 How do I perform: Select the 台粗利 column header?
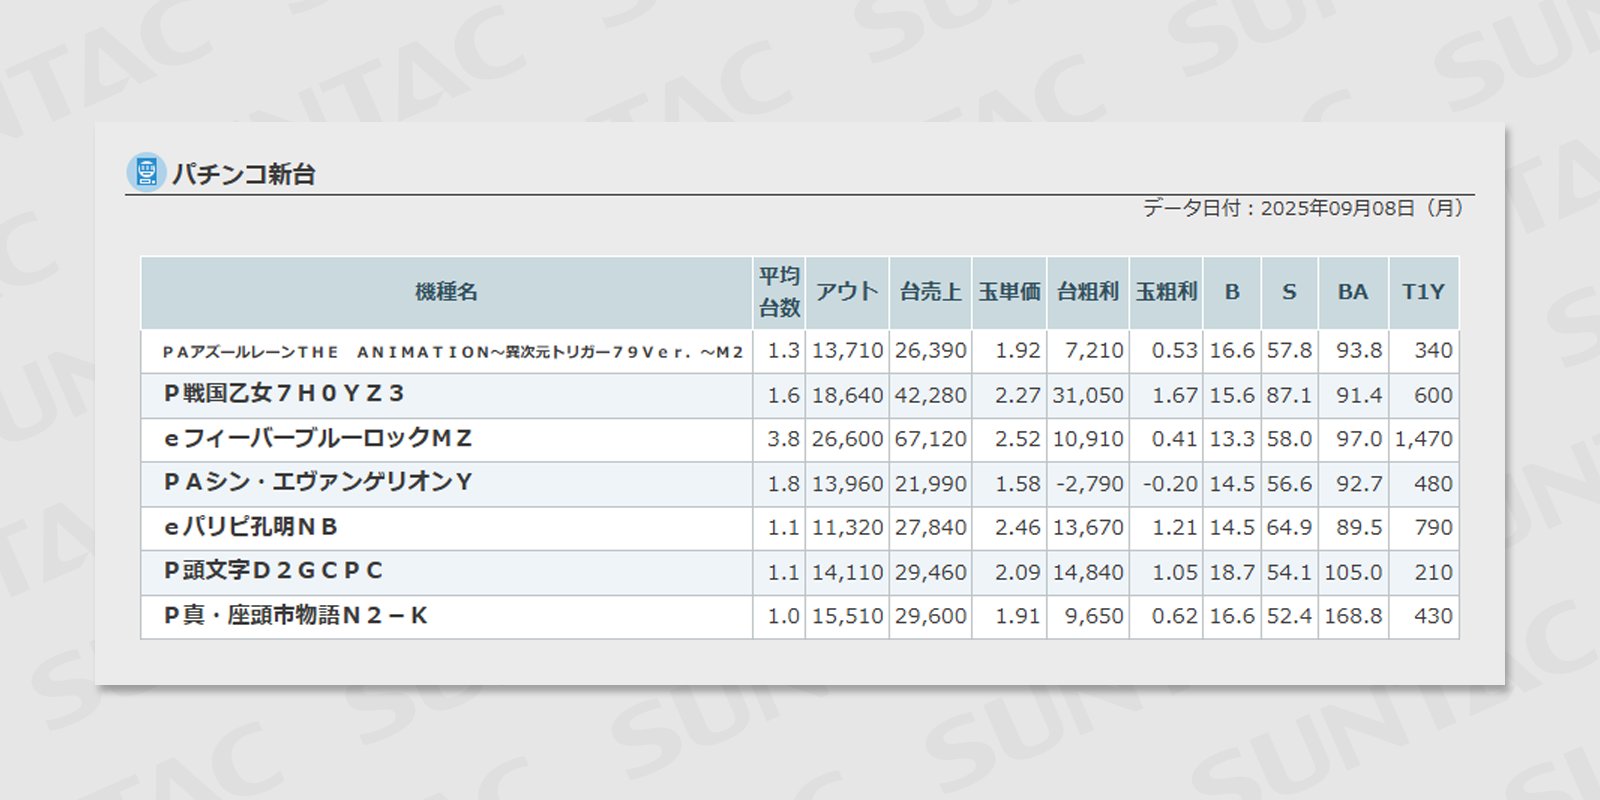(1088, 292)
